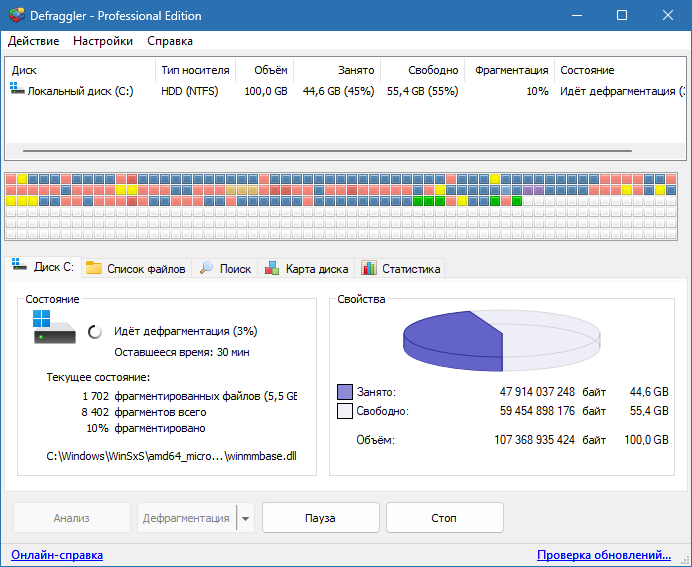This screenshot has height=567, width=692.
Task: Click the HDD (NTFS) cell
Action: tap(190, 91)
